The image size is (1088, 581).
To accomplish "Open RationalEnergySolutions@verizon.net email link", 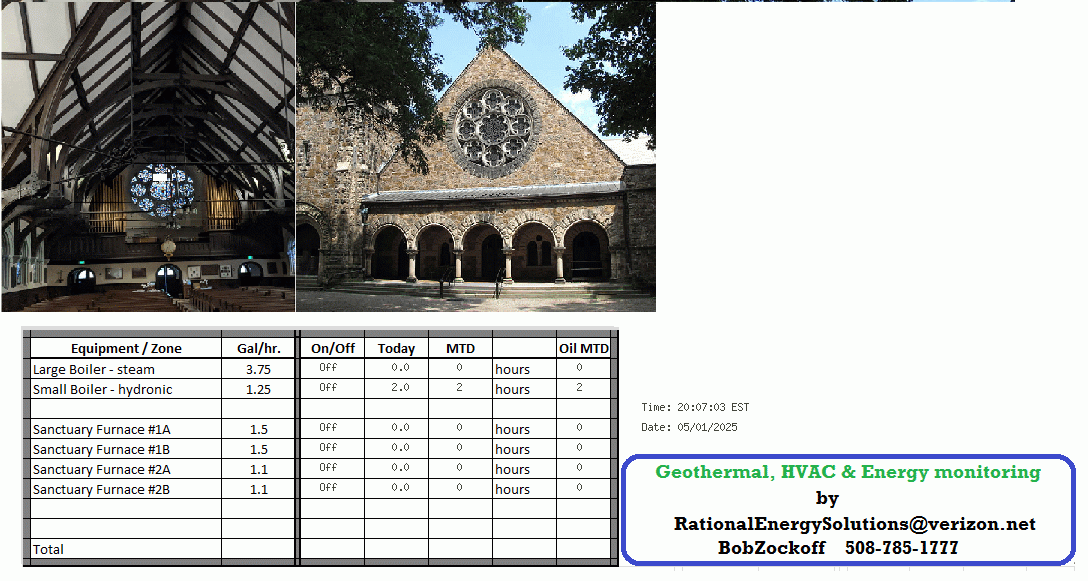I will [854, 524].
